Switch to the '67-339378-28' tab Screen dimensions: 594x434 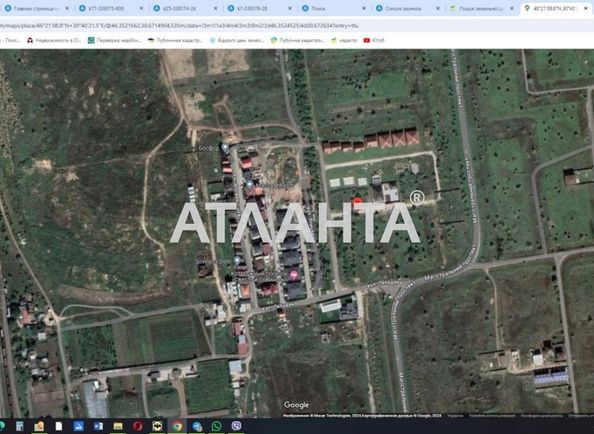pos(258,8)
